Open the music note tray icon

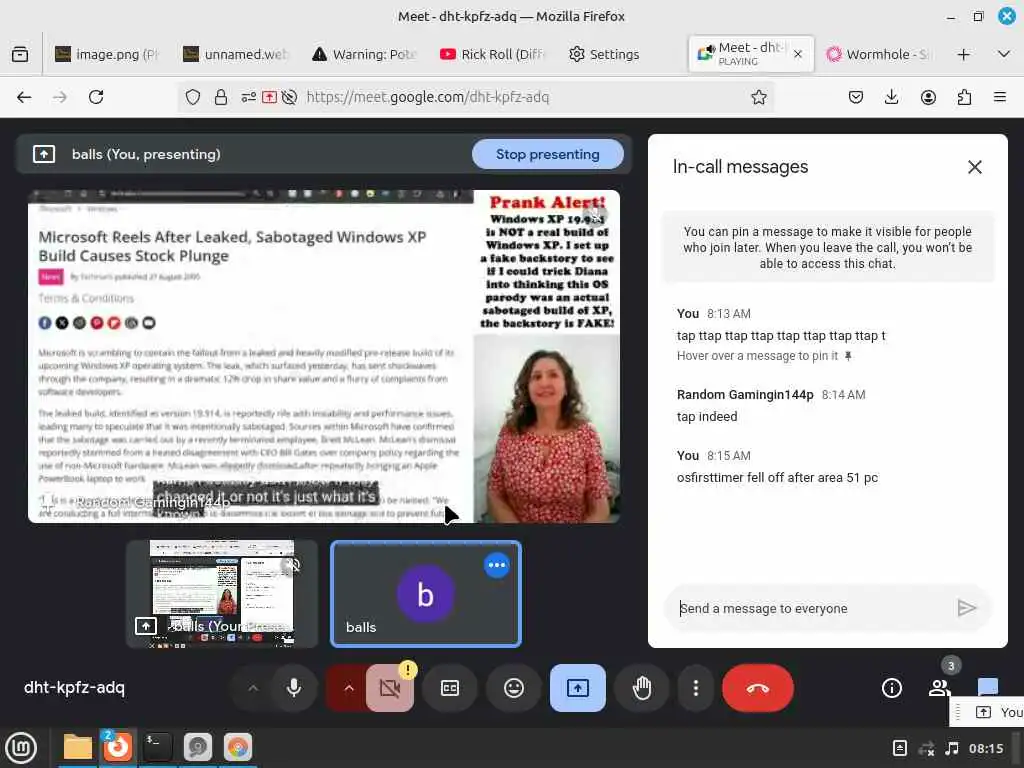952,748
